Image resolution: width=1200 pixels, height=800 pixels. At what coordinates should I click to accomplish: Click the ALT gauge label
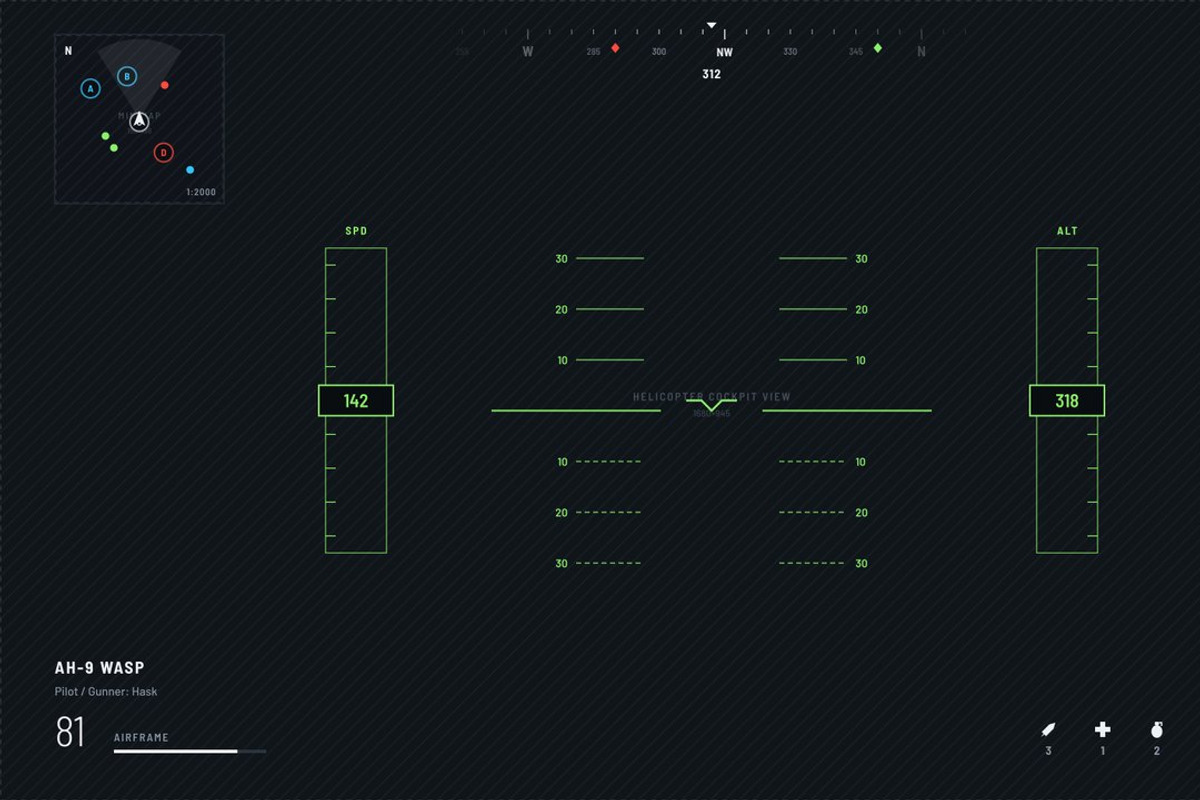(1067, 231)
